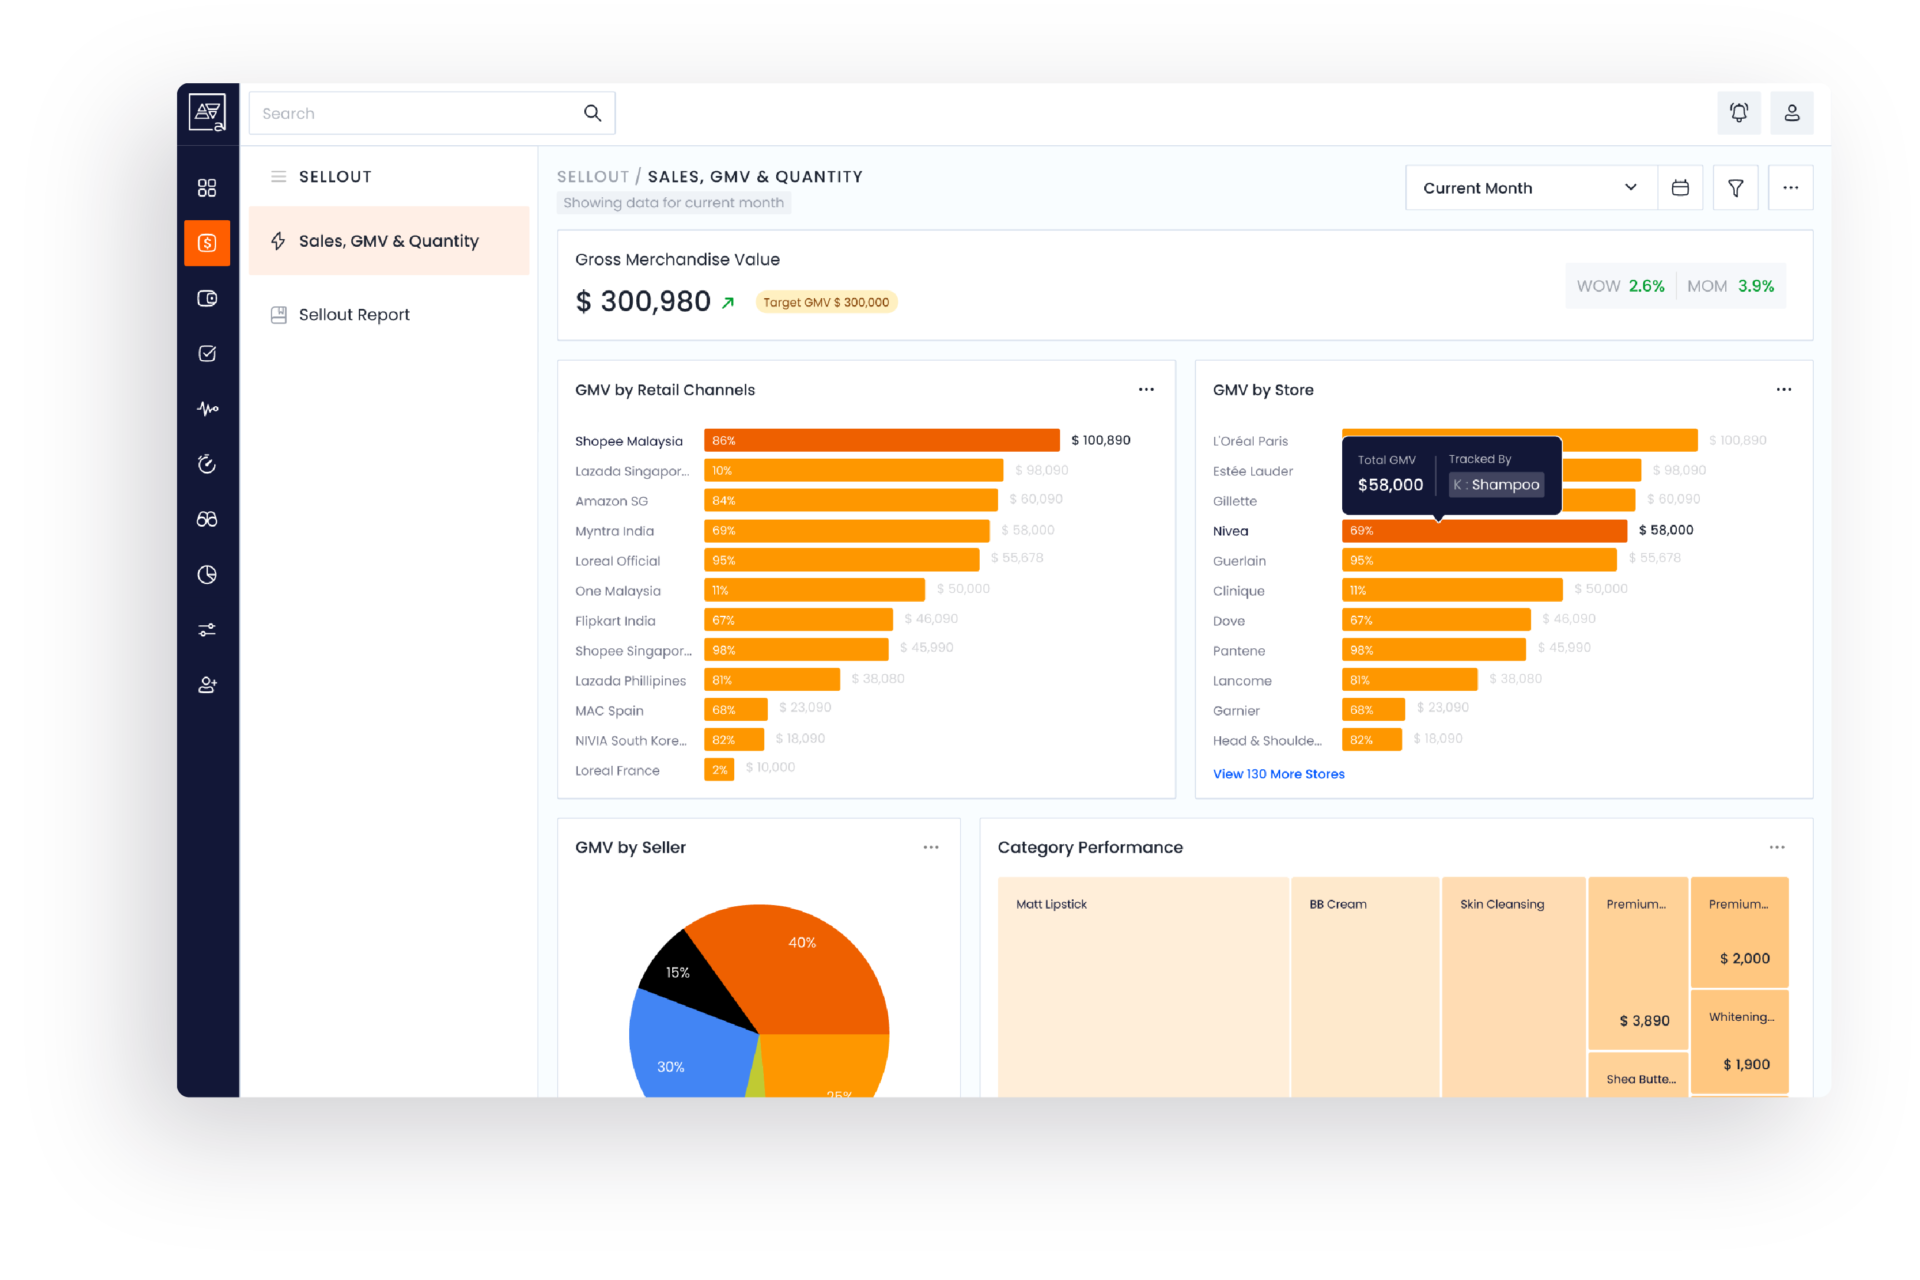Open the notification bell
This screenshot has width=1920, height=1280.
coord(1739,113)
